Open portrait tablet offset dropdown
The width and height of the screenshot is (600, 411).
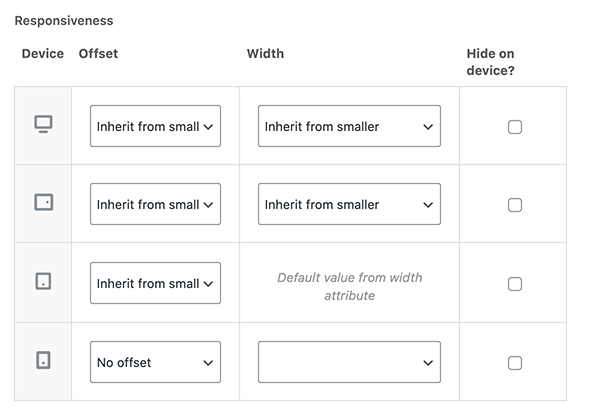tap(155, 283)
